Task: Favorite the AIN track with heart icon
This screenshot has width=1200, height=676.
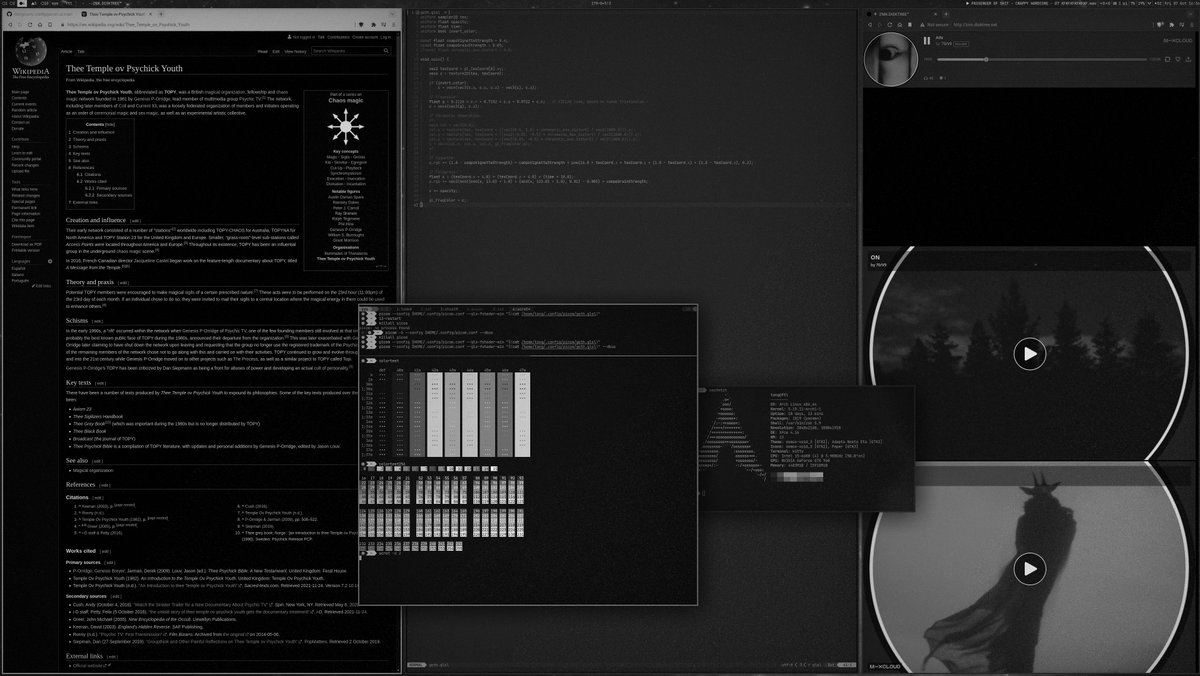Action: (x=1178, y=59)
